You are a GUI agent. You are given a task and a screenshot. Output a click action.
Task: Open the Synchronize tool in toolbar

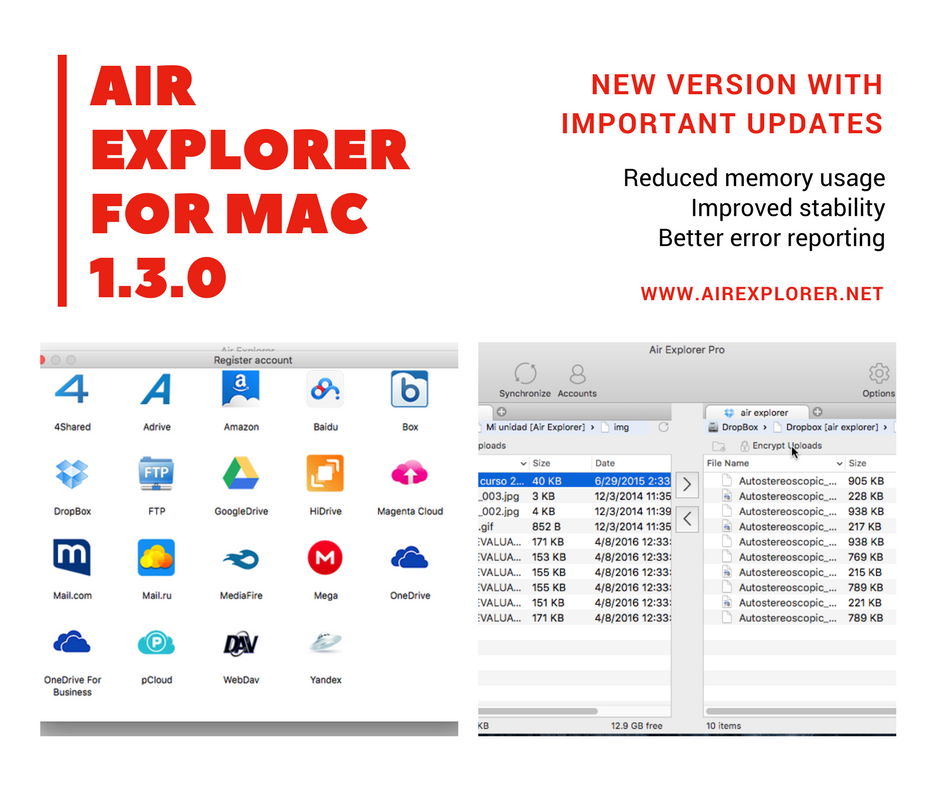tap(525, 375)
